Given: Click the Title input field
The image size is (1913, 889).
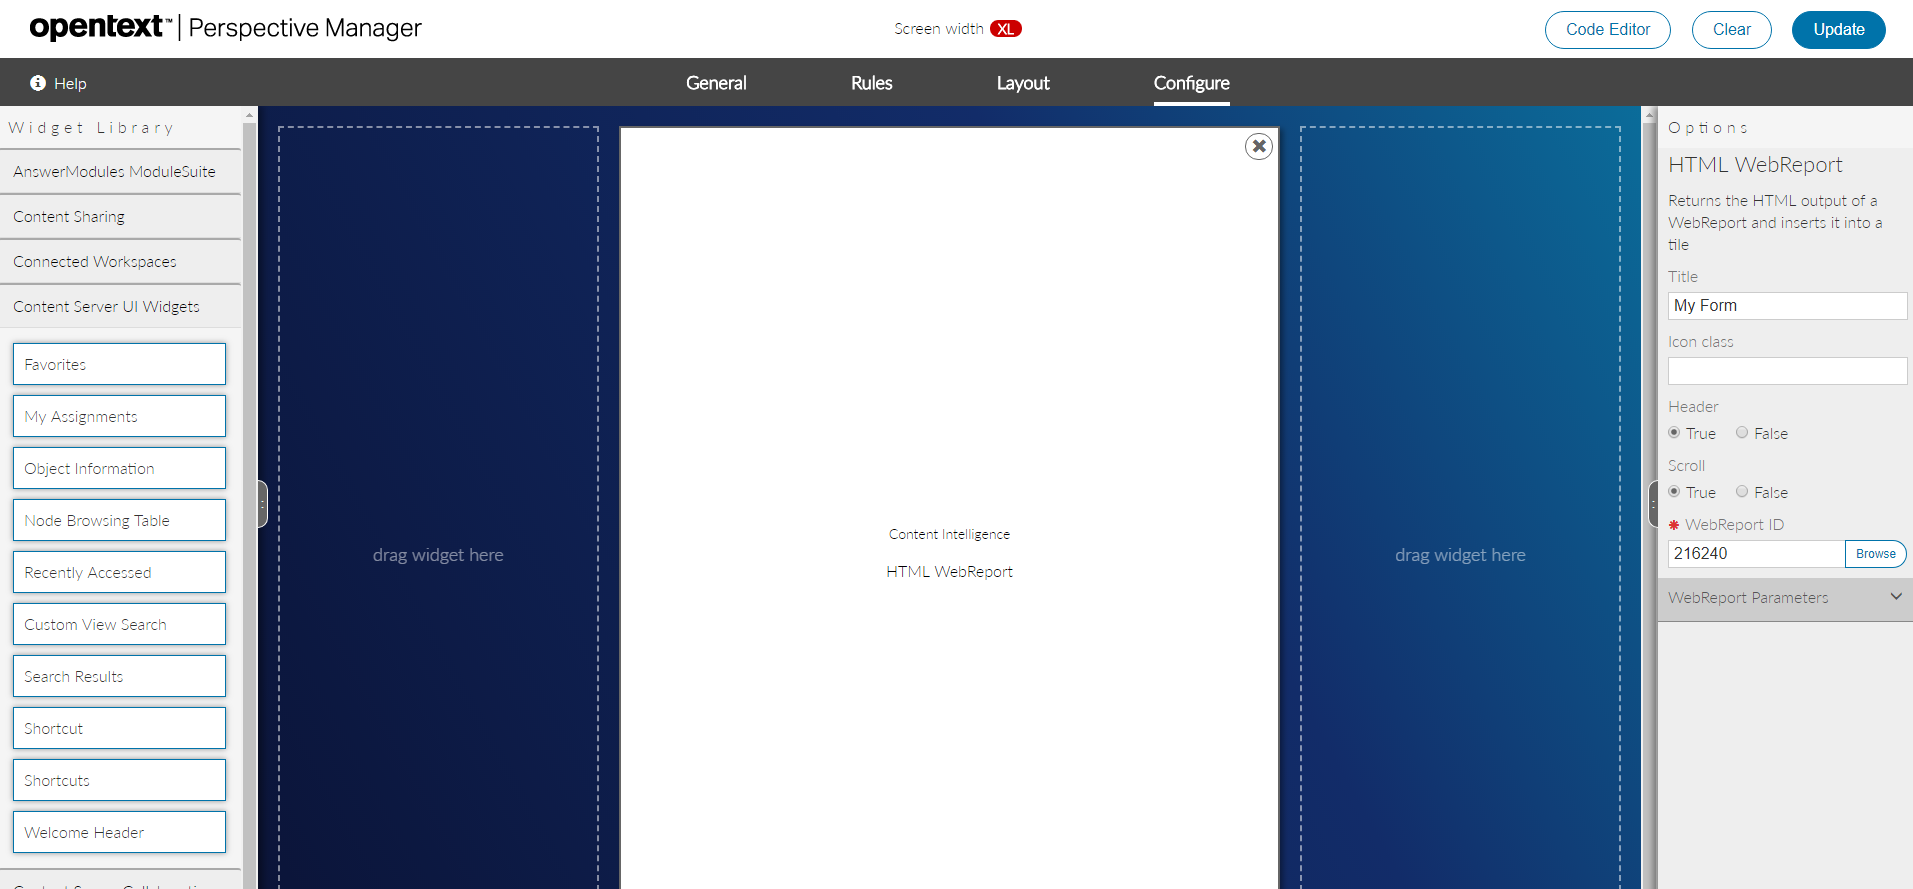Looking at the screenshot, I should point(1786,306).
